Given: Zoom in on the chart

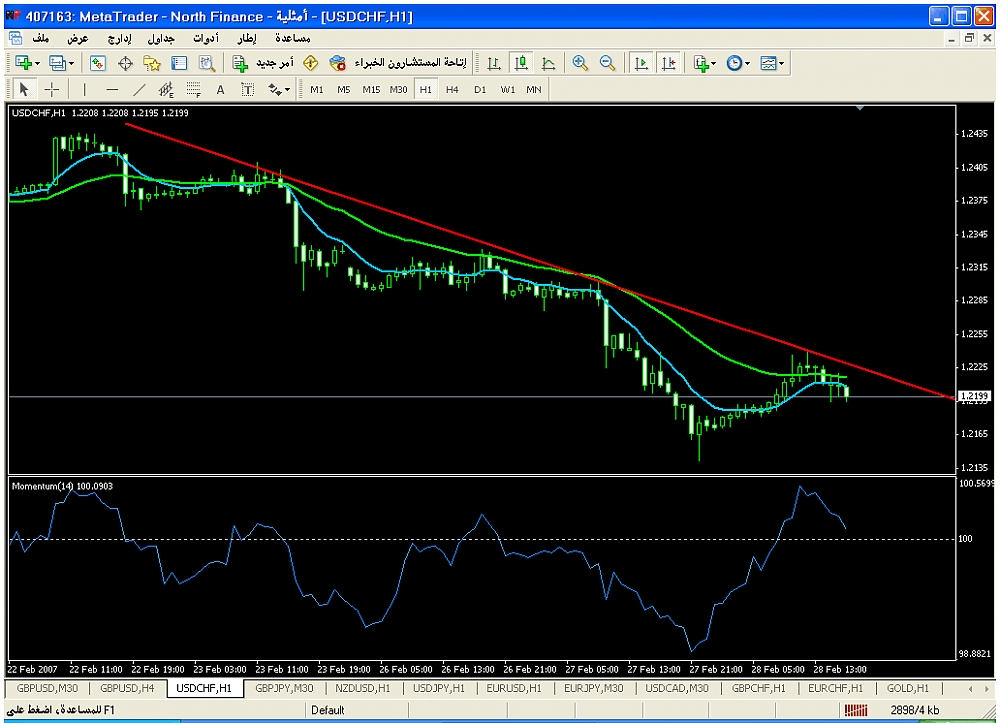Looking at the screenshot, I should (x=580, y=63).
